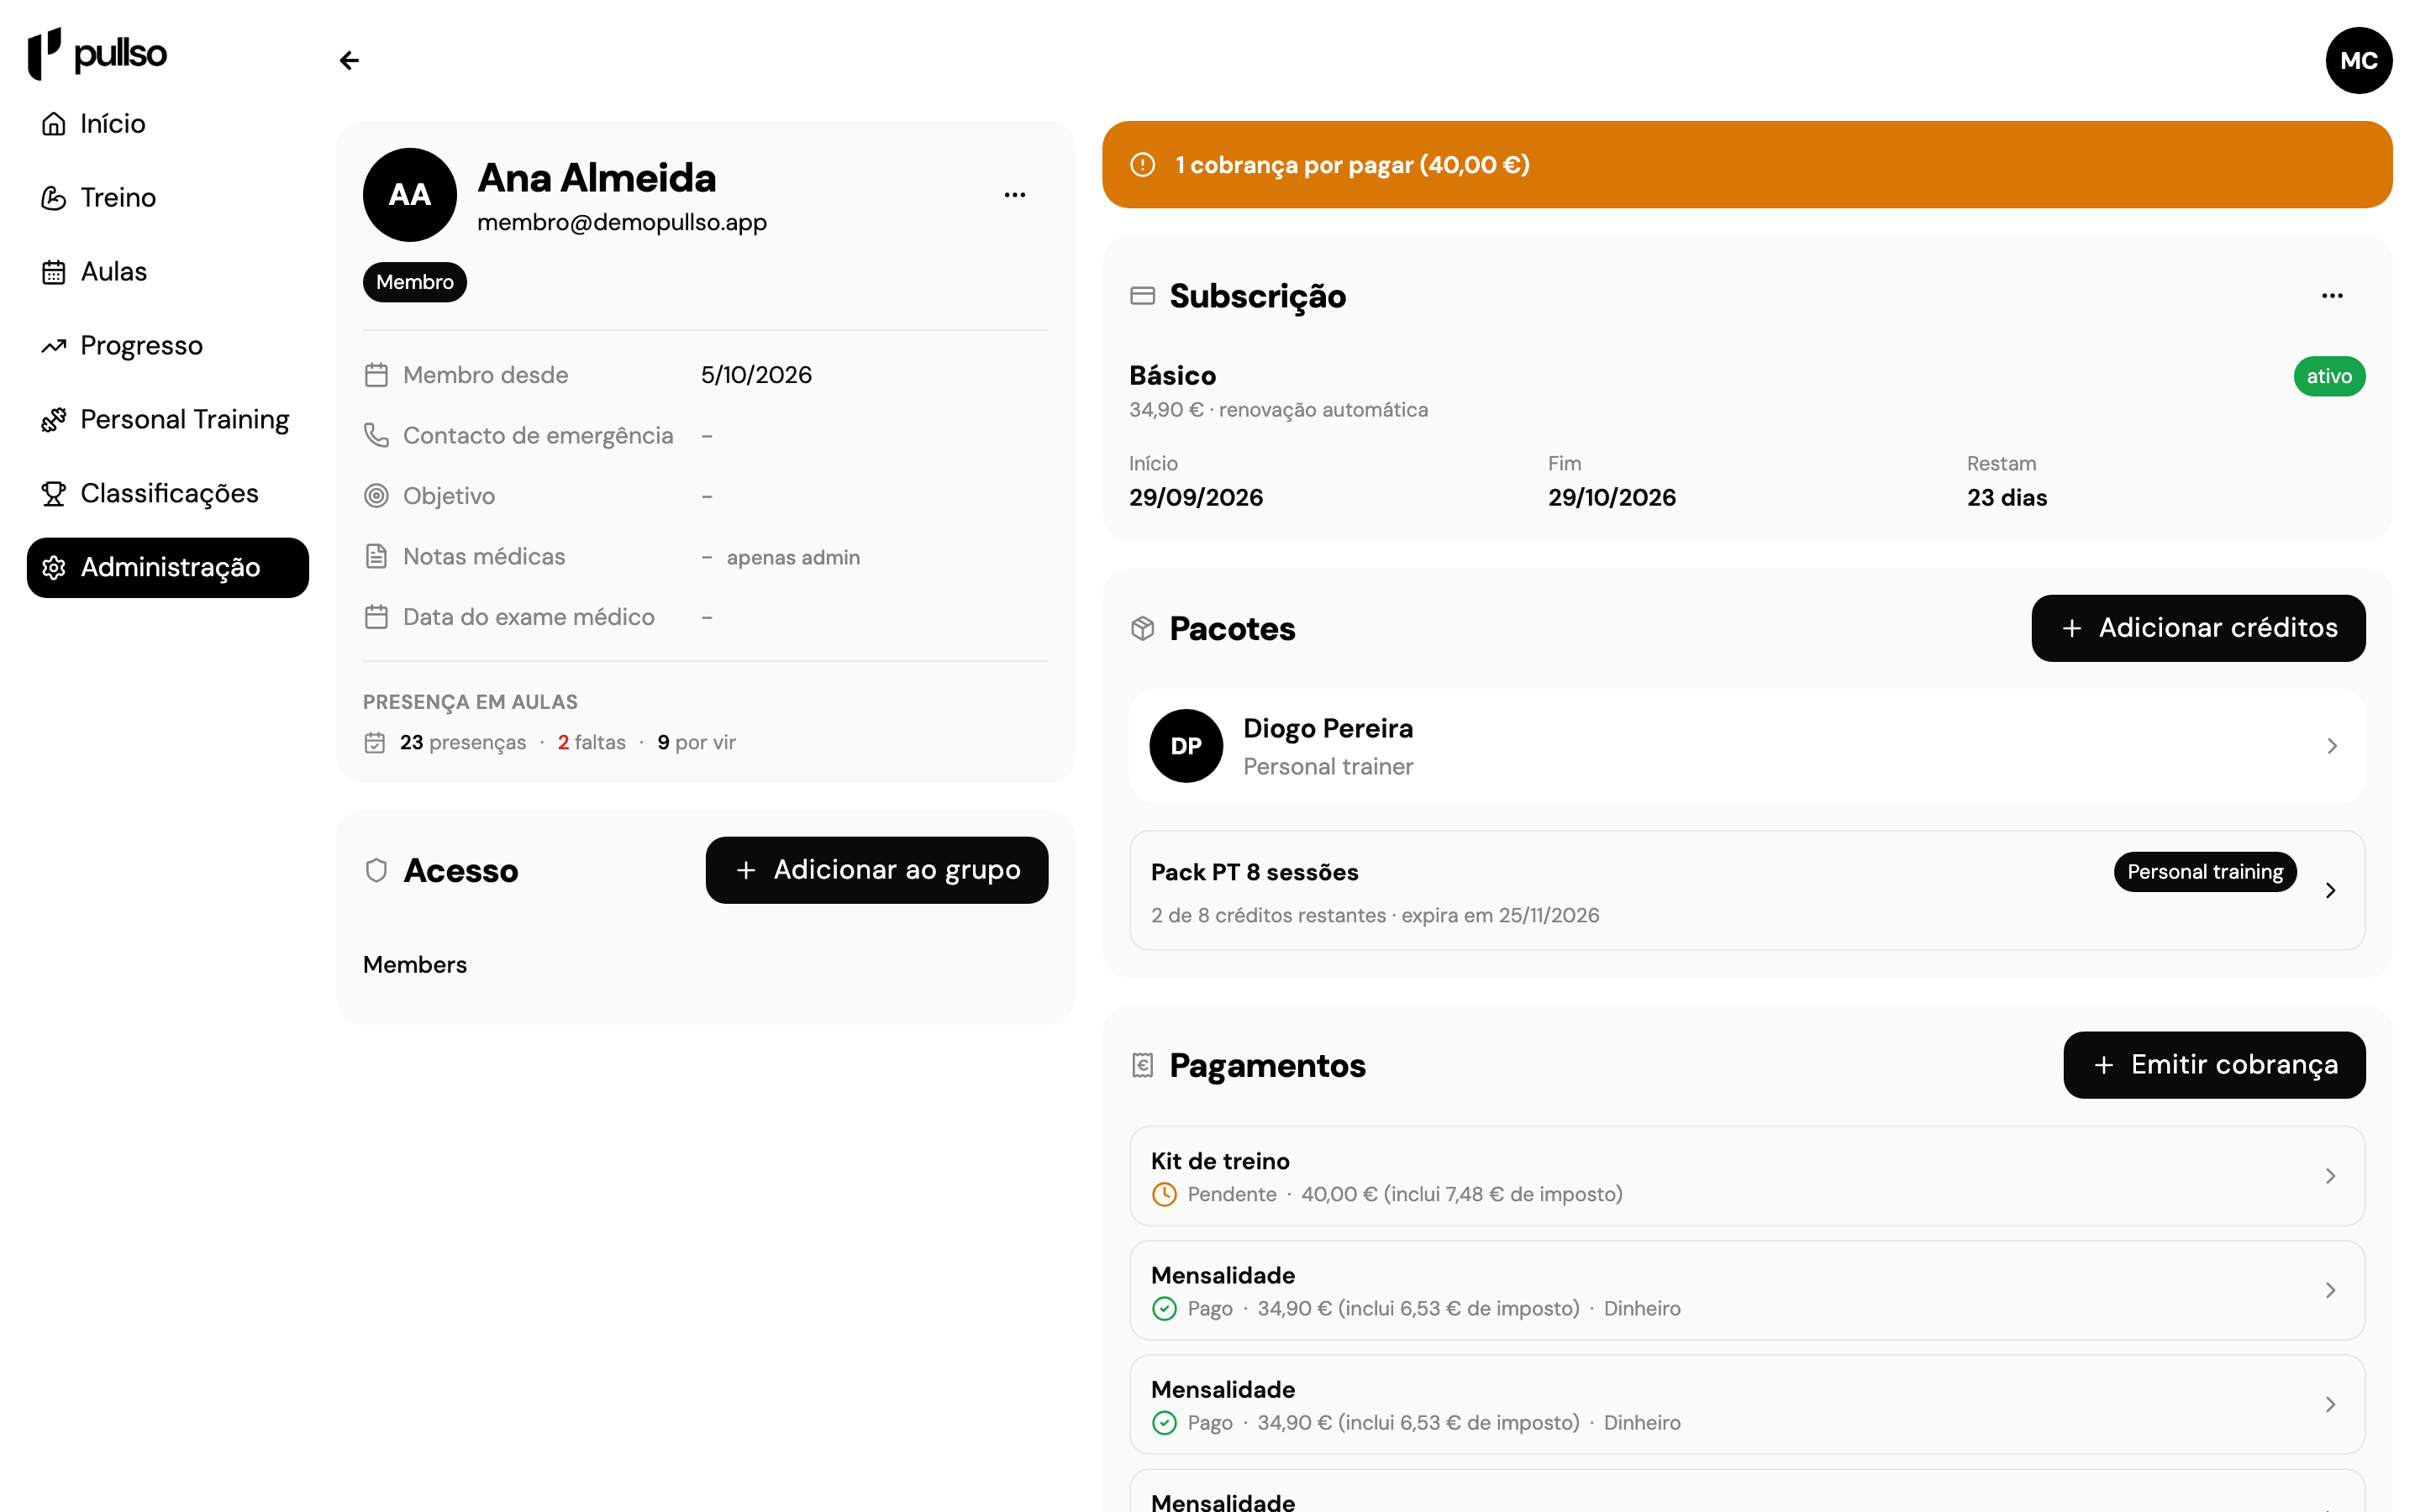
Task: Click the pending clock icon on Kit de treino
Action: pyautogui.click(x=1164, y=1195)
